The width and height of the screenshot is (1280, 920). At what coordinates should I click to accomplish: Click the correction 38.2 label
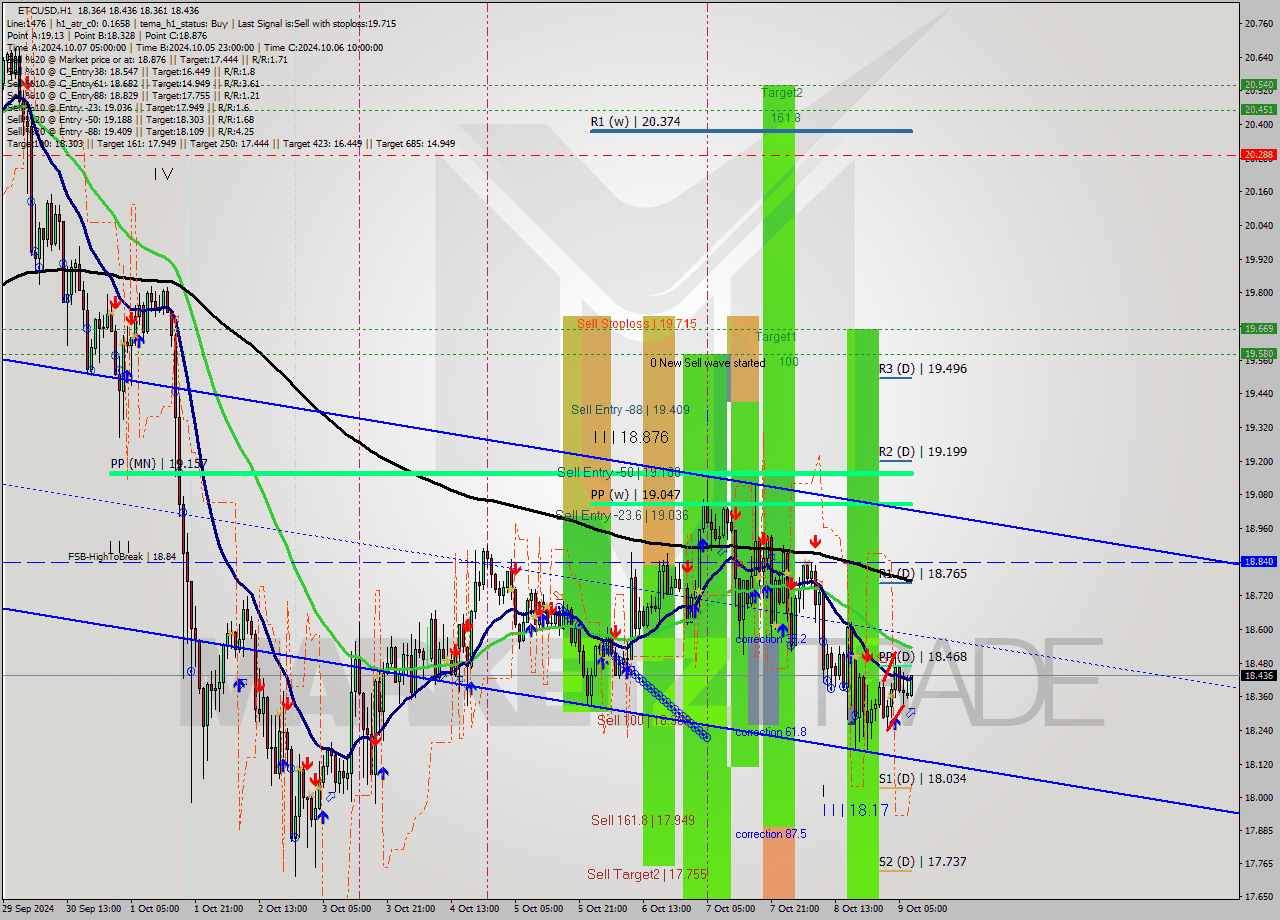point(771,639)
